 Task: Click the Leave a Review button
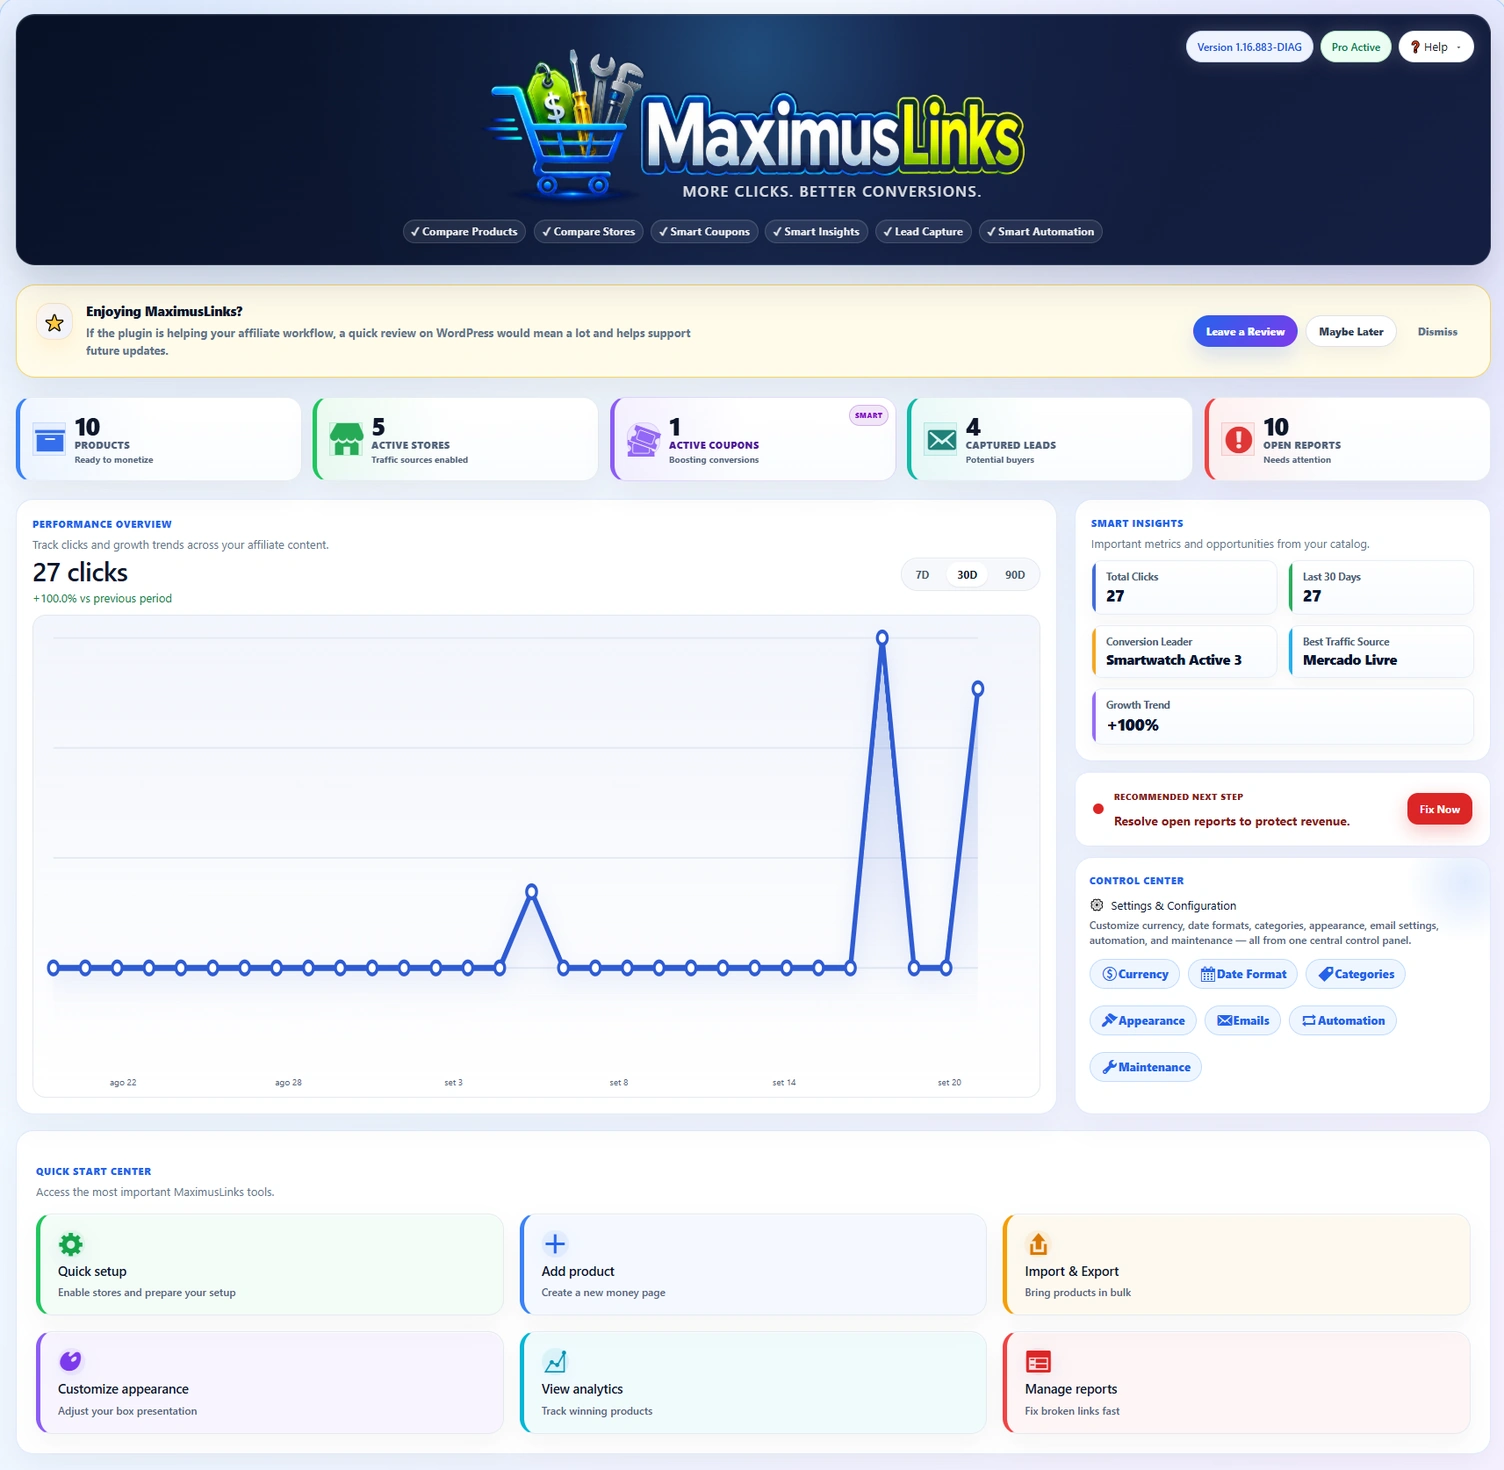pyautogui.click(x=1245, y=332)
